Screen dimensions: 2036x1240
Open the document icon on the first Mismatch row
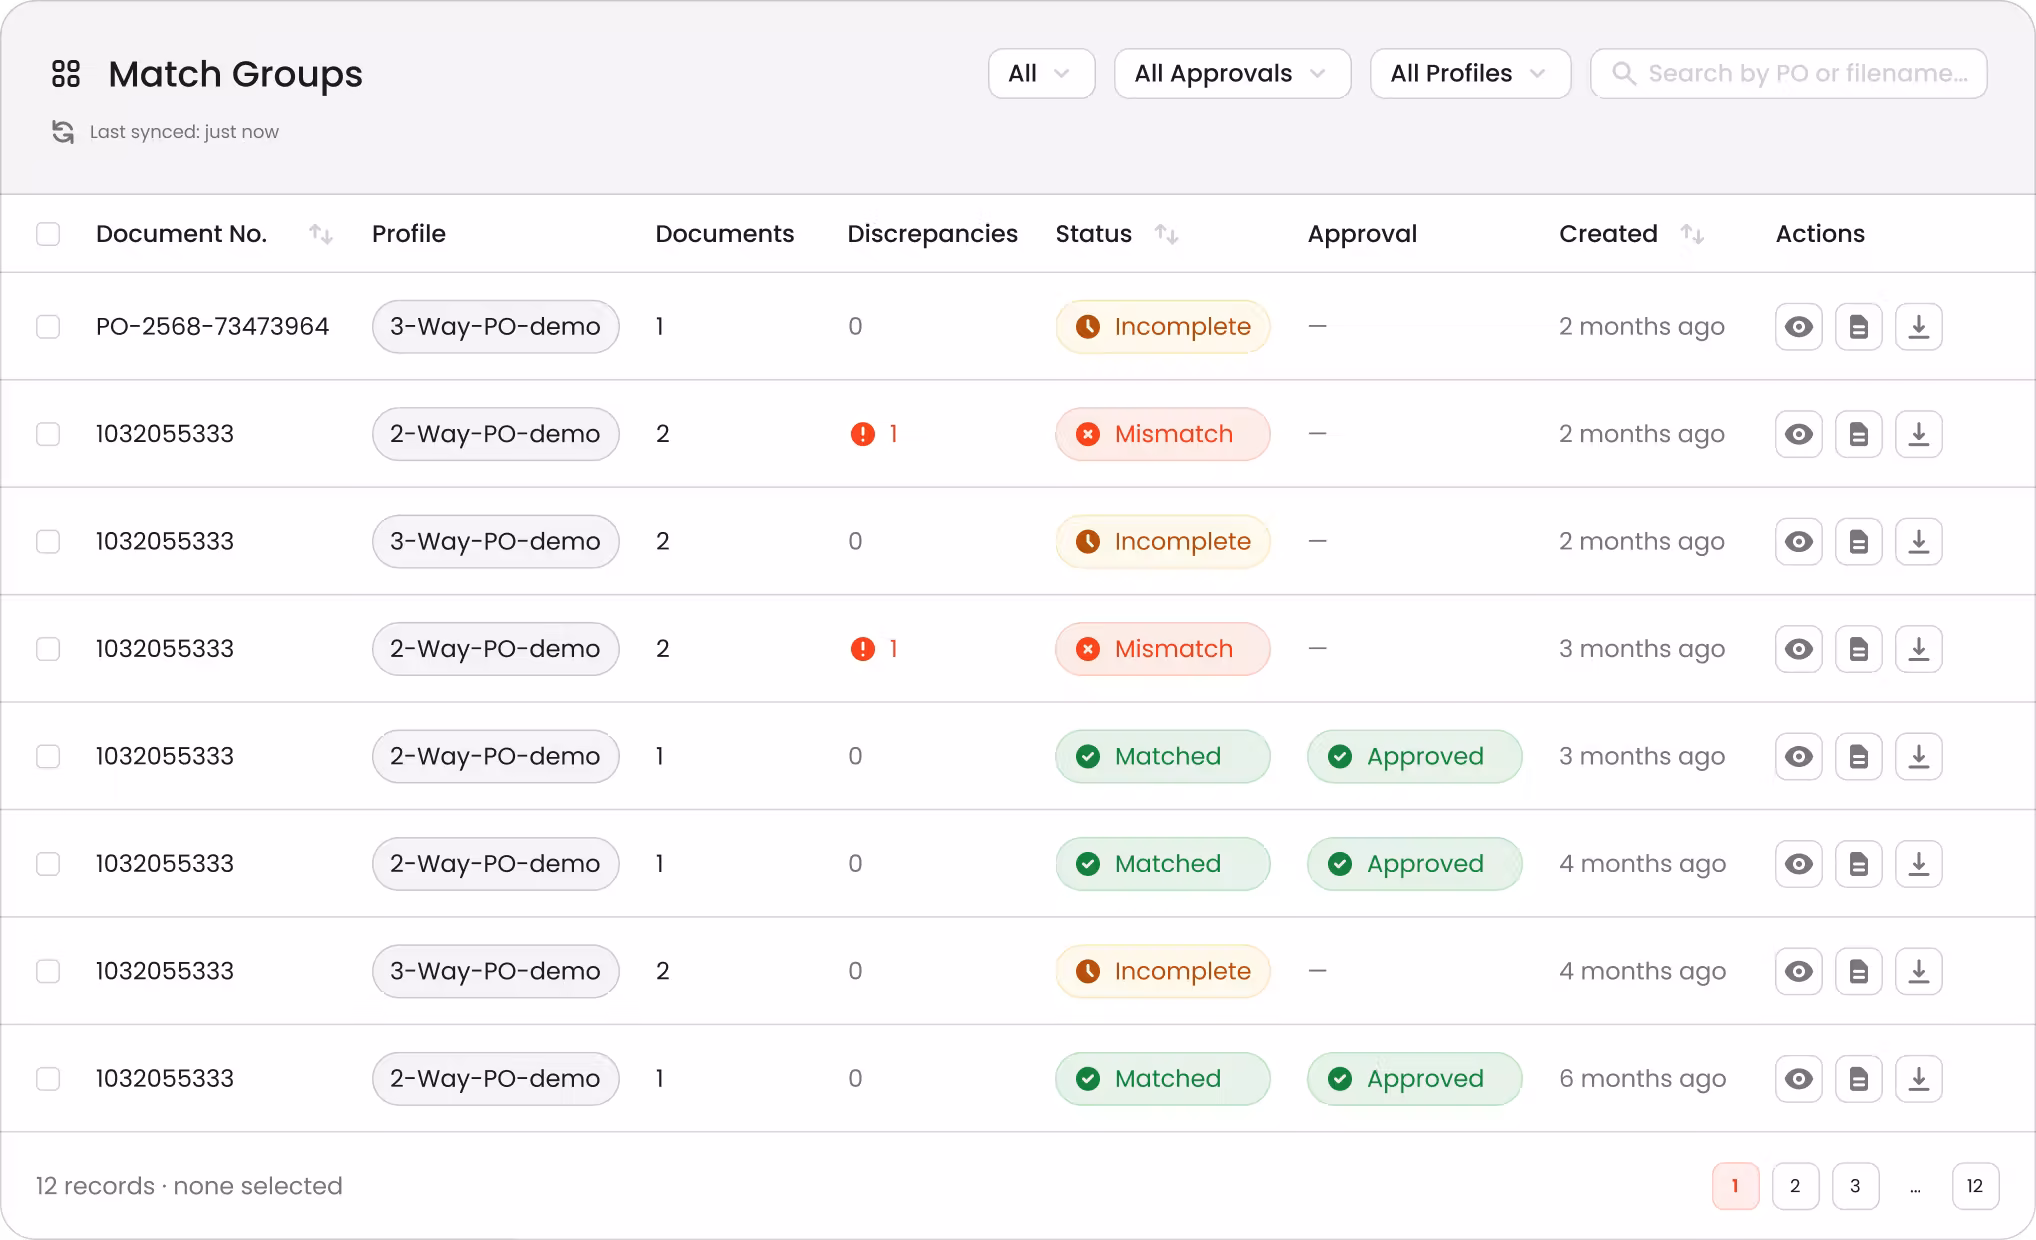(1858, 434)
